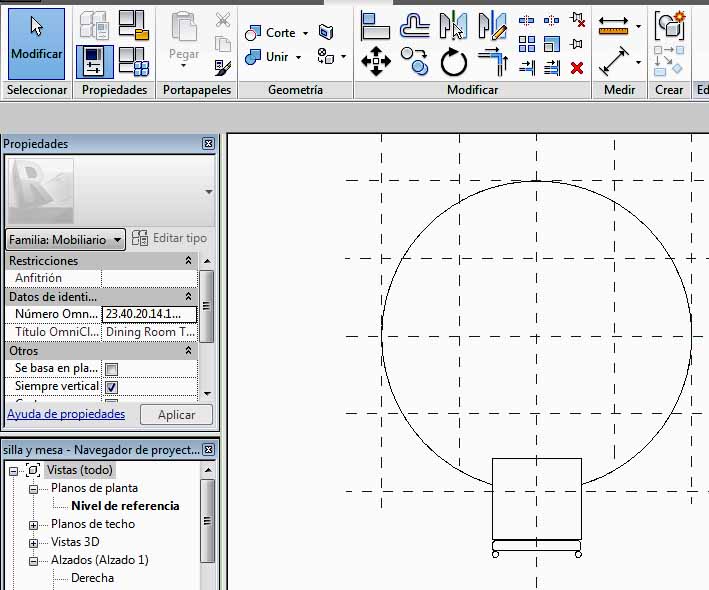Collapse the Restricciones section
The height and width of the screenshot is (590, 709).
(x=189, y=260)
